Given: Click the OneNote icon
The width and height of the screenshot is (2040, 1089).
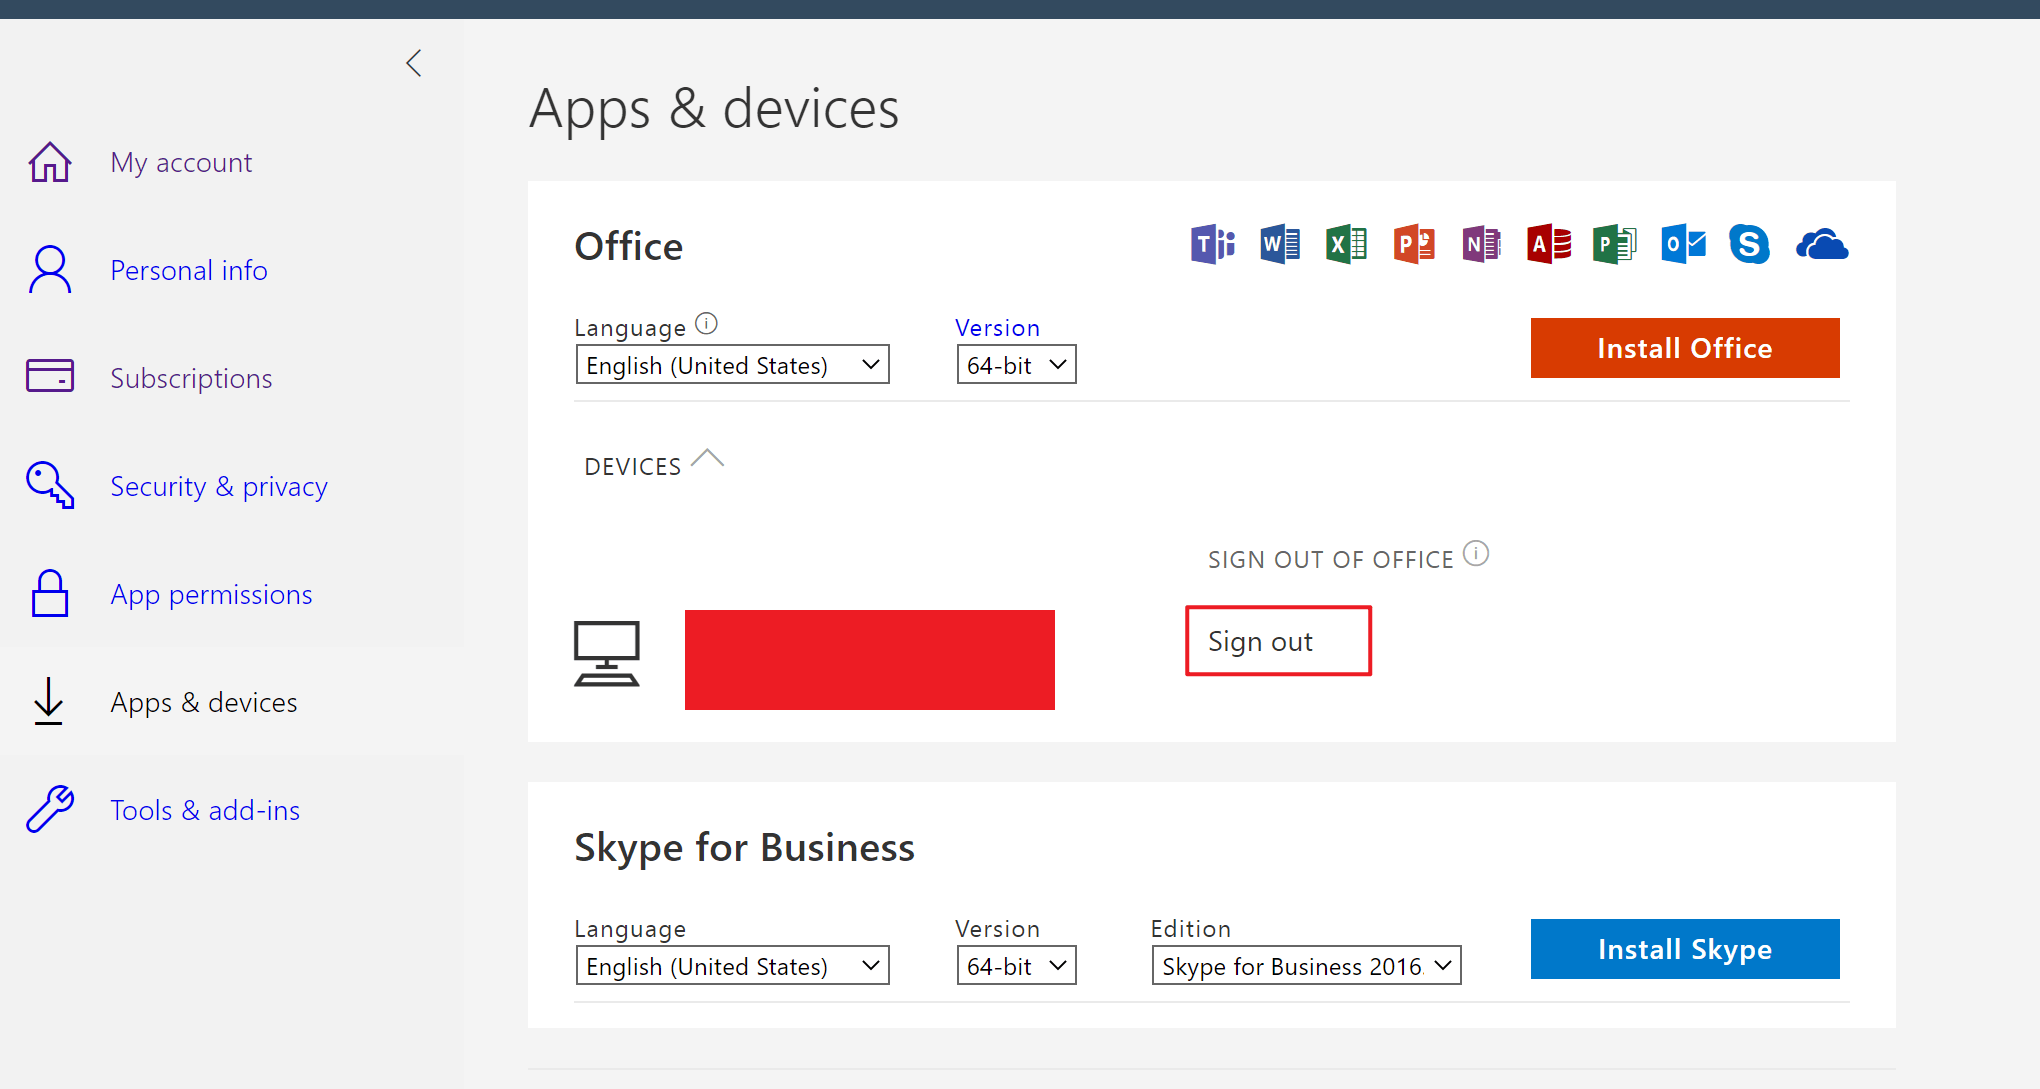Looking at the screenshot, I should click(x=1481, y=244).
